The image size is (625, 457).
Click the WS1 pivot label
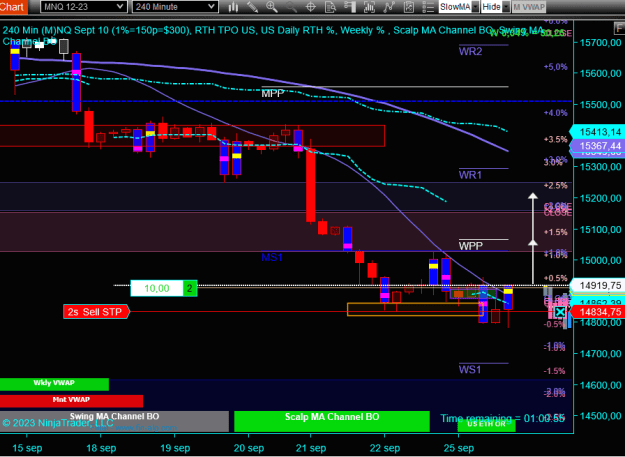[x=470, y=370]
